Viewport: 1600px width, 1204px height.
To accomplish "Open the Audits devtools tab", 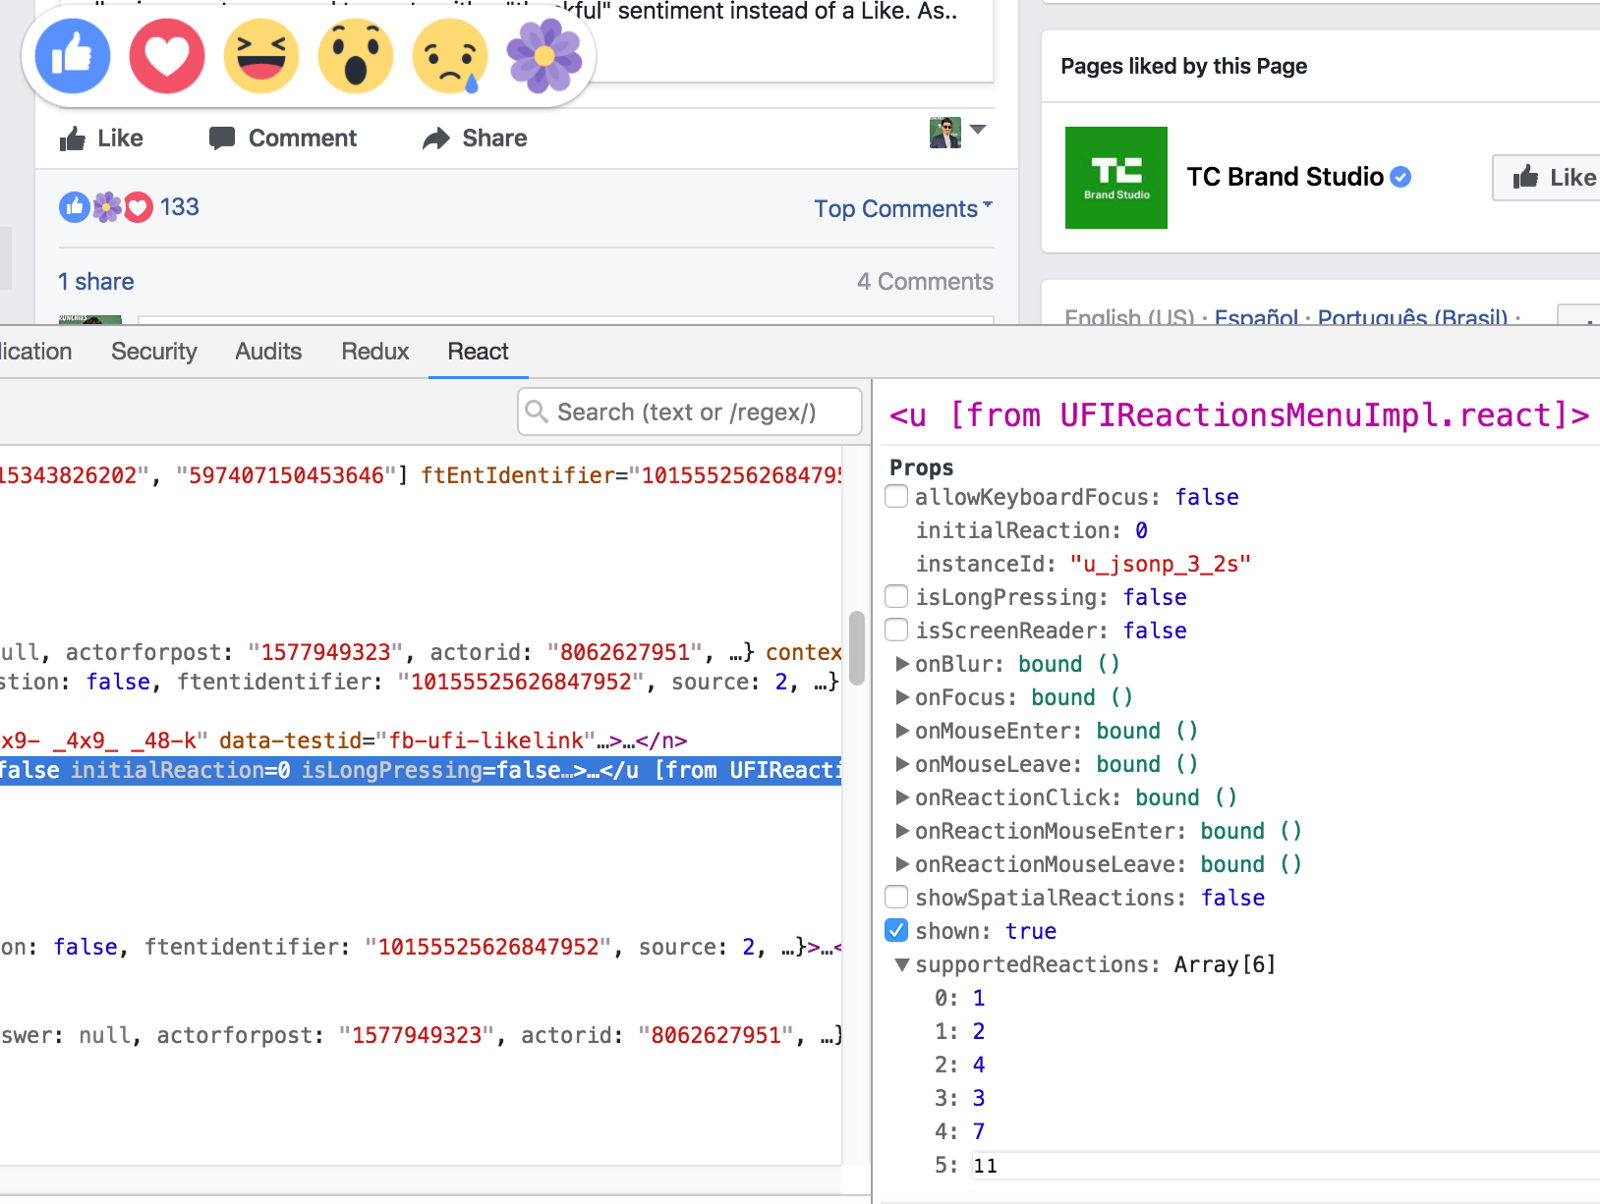I will tap(268, 352).
